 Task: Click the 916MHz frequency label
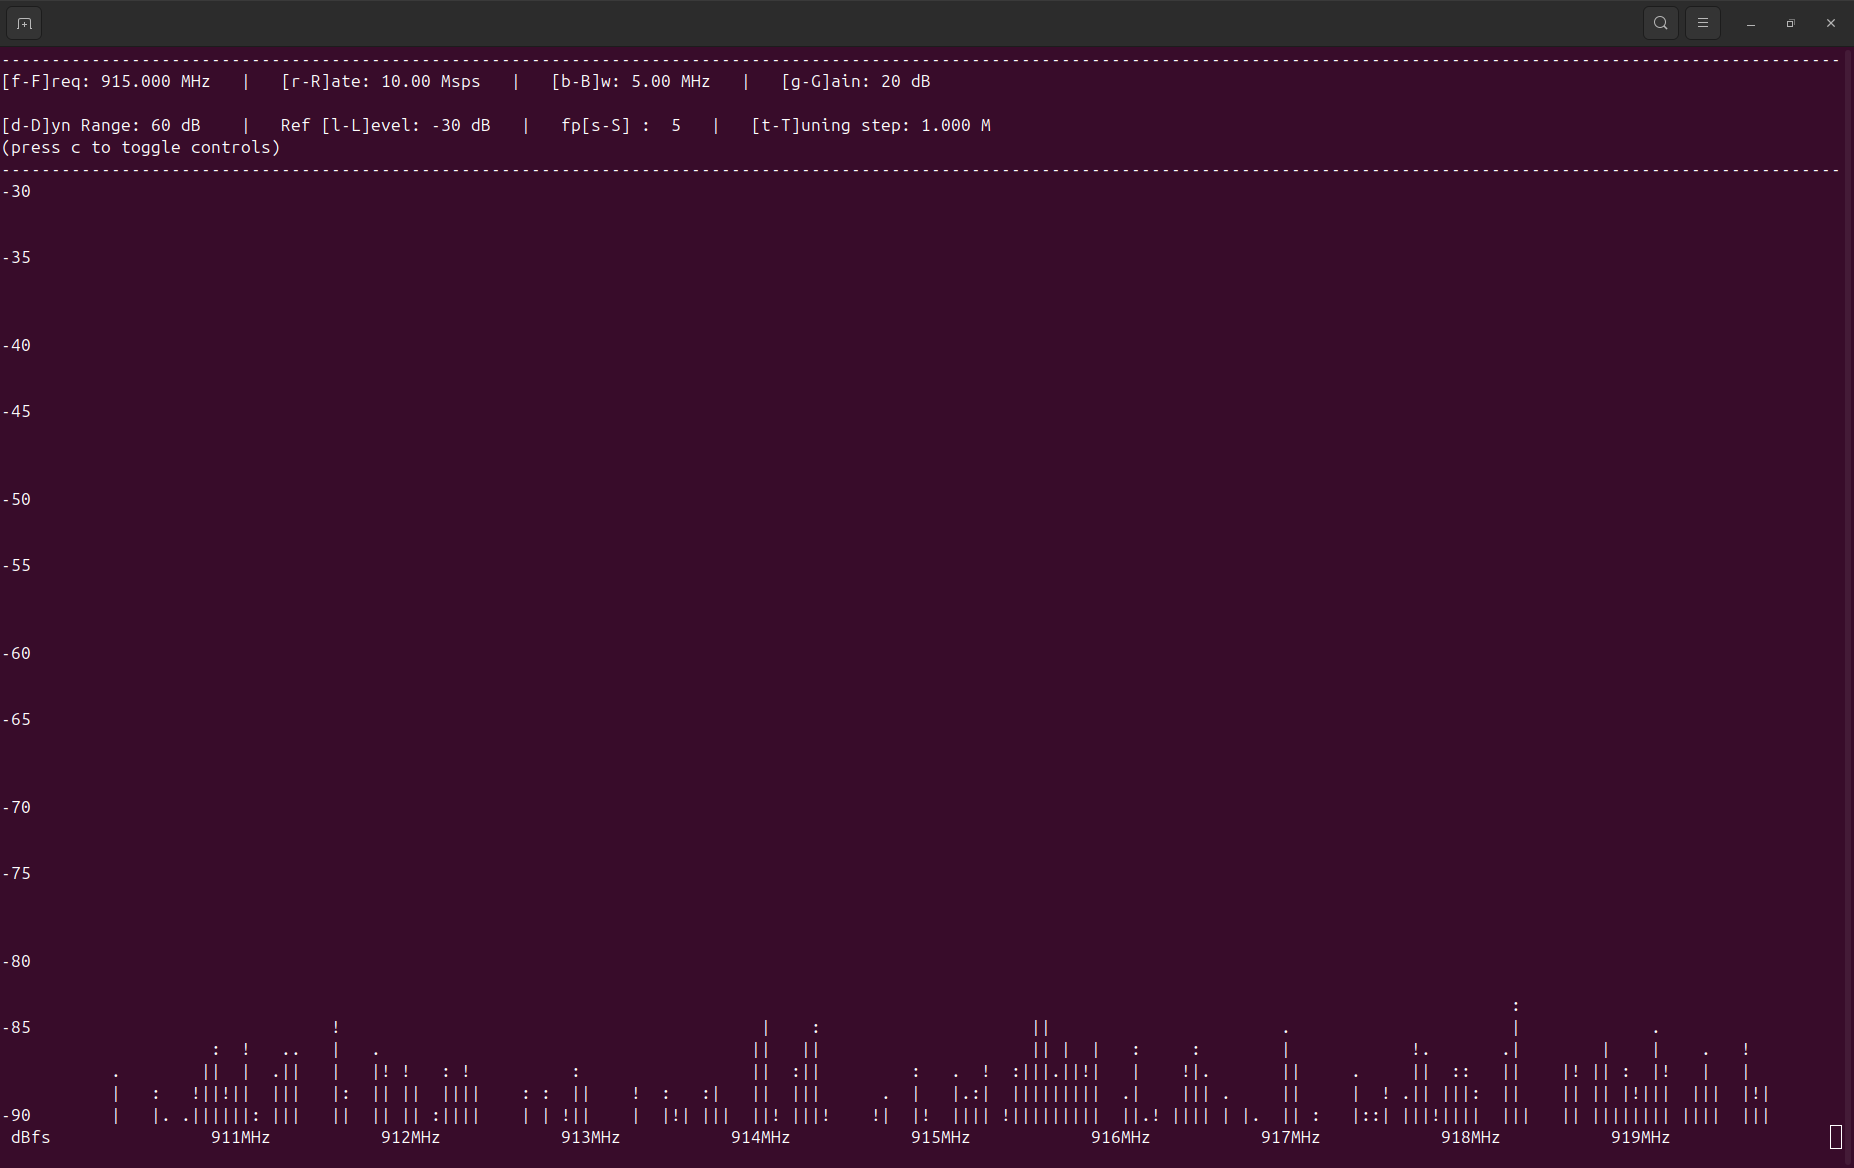pos(1121,1137)
